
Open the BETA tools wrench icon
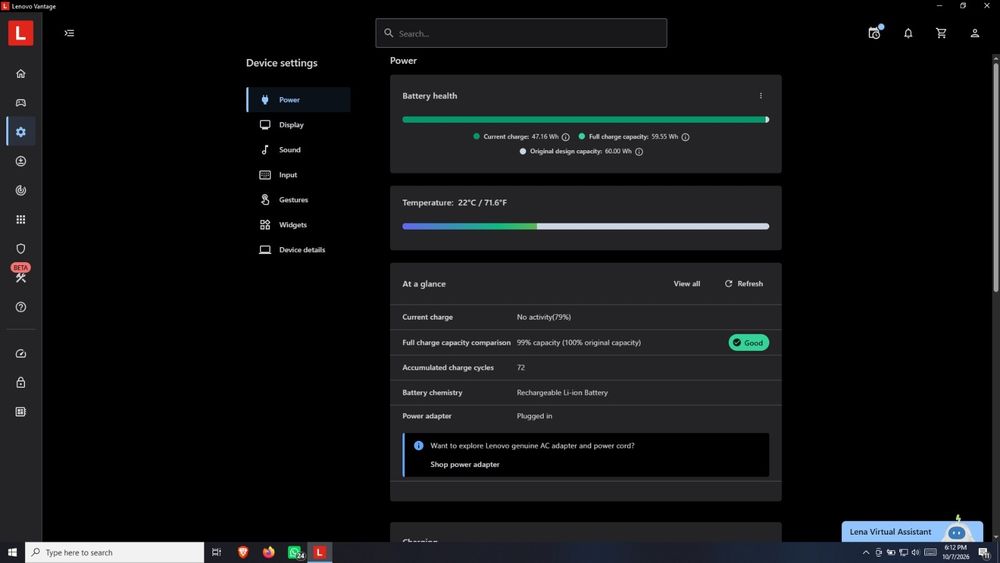point(20,277)
